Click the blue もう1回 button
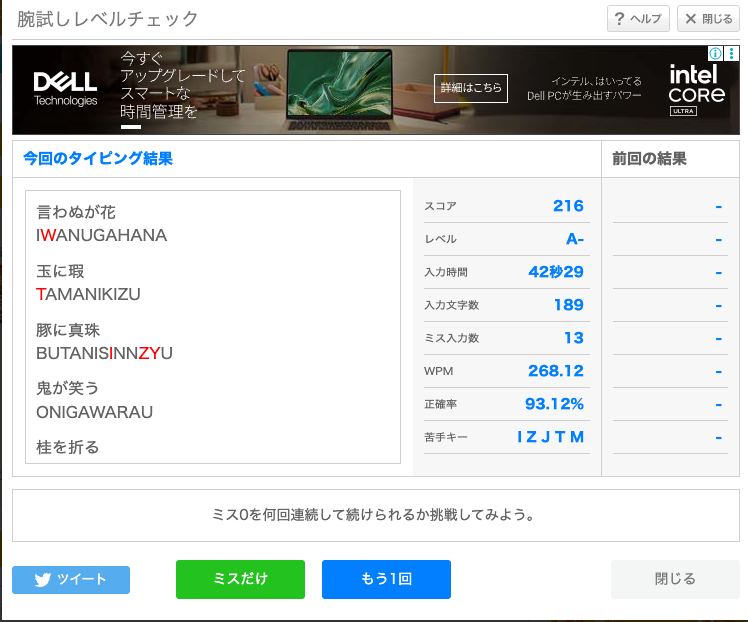Image resolution: width=748 pixels, height=622 pixels. [386, 579]
